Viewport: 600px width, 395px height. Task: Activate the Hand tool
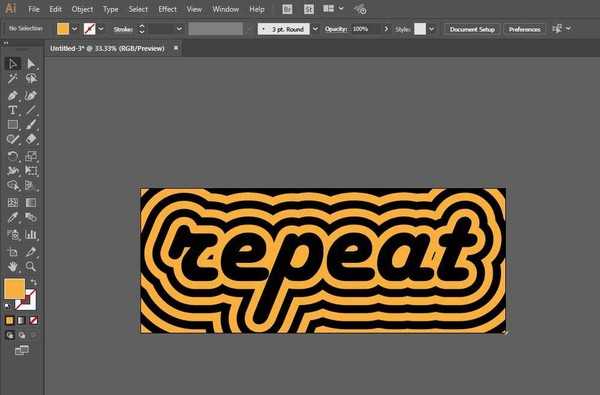tap(13, 266)
